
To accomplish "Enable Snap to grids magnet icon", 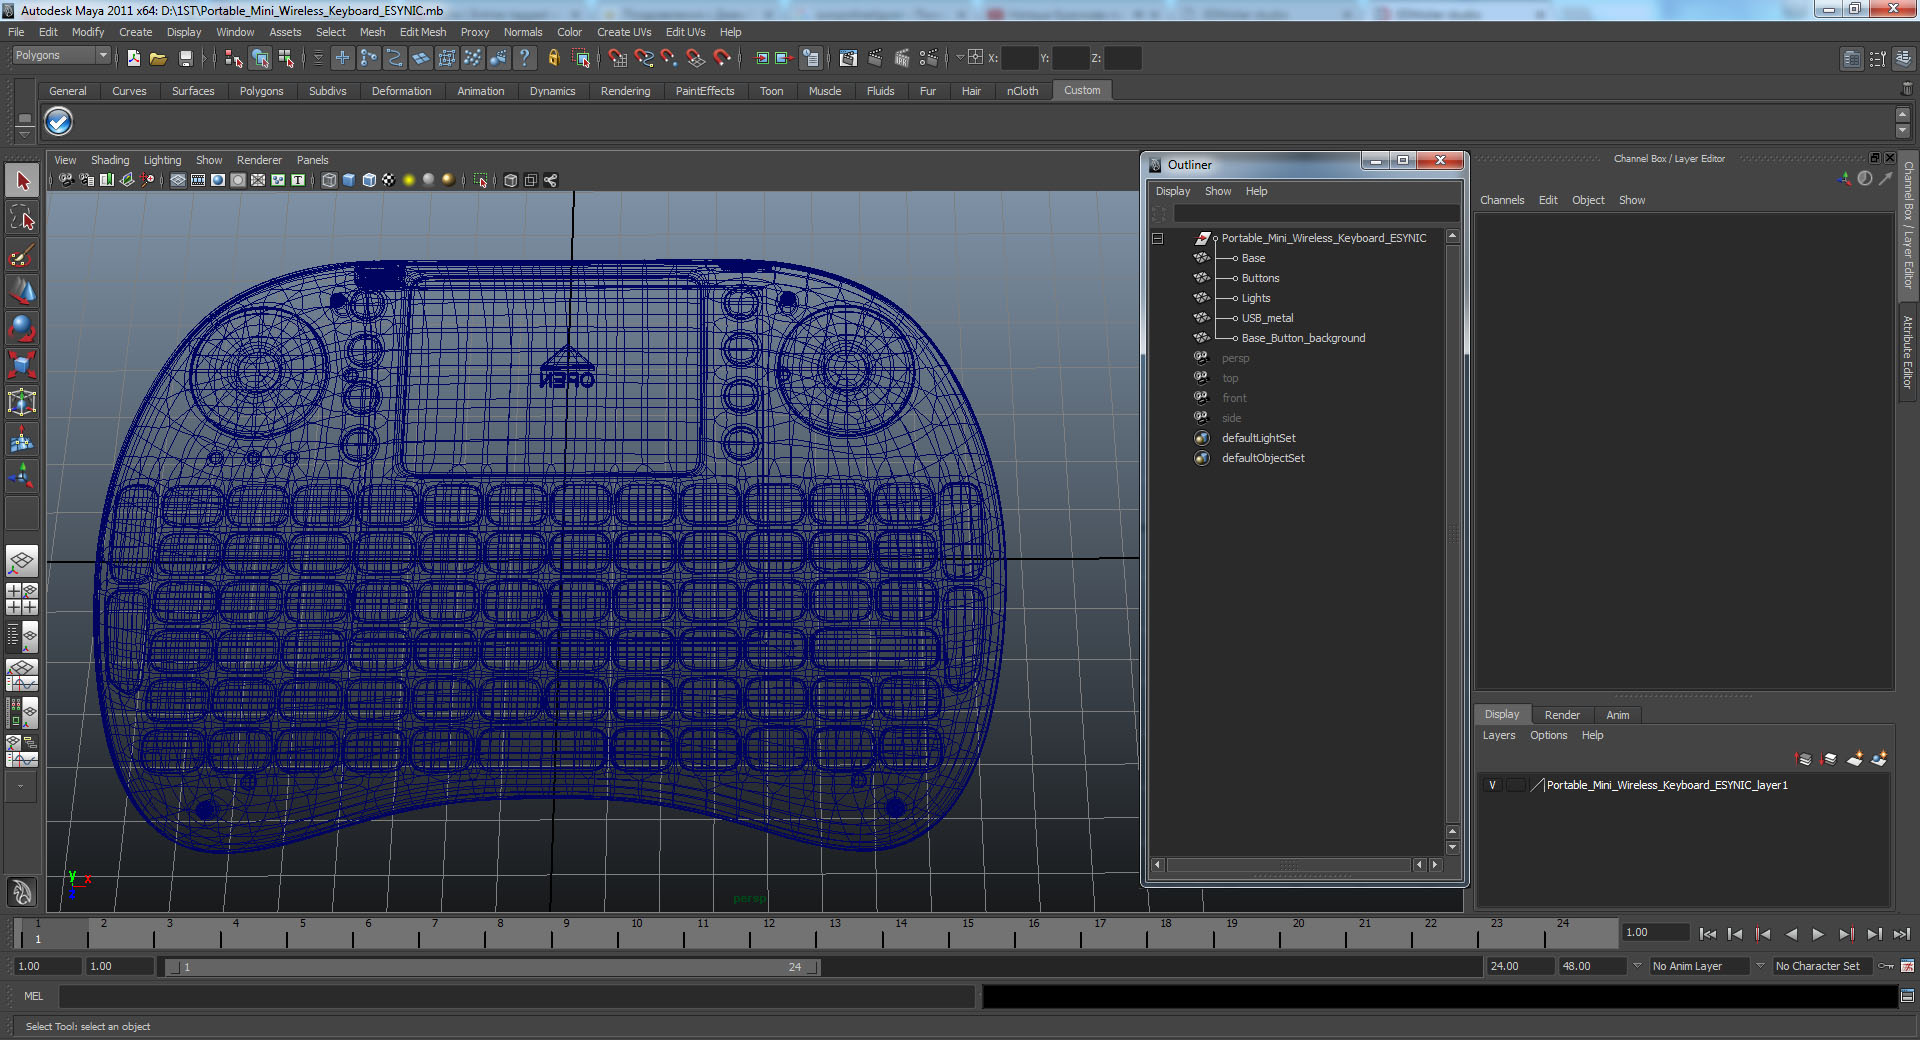I will coord(618,58).
